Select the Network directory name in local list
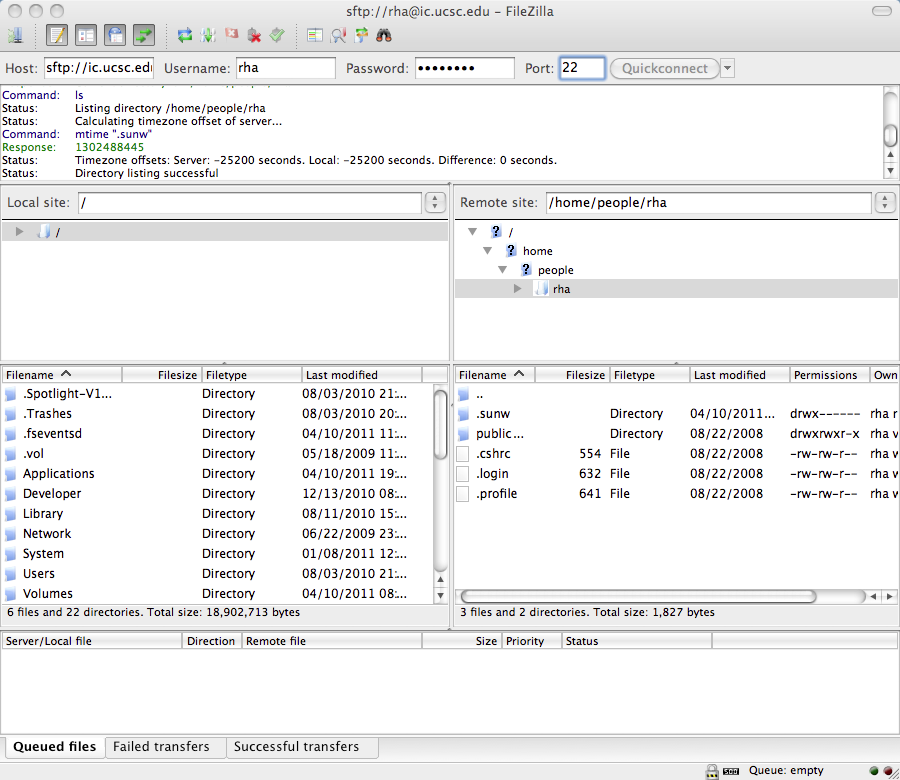Image resolution: width=900 pixels, height=780 pixels. (47, 534)
